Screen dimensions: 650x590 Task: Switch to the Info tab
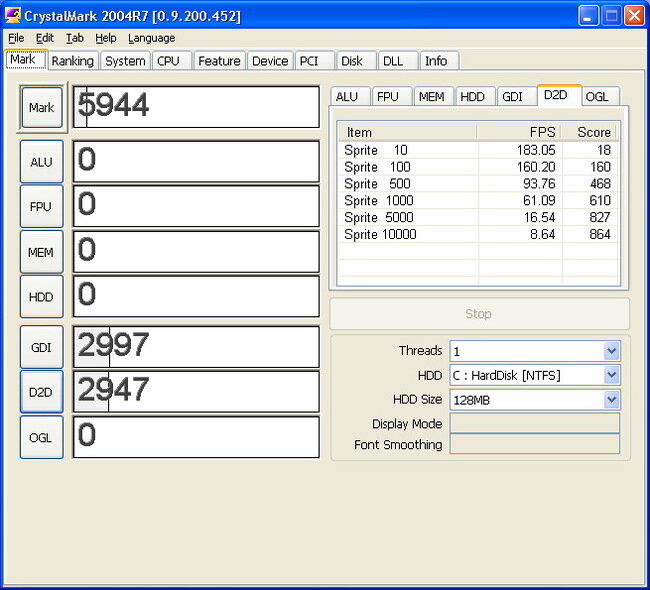[x=439, y=61]
